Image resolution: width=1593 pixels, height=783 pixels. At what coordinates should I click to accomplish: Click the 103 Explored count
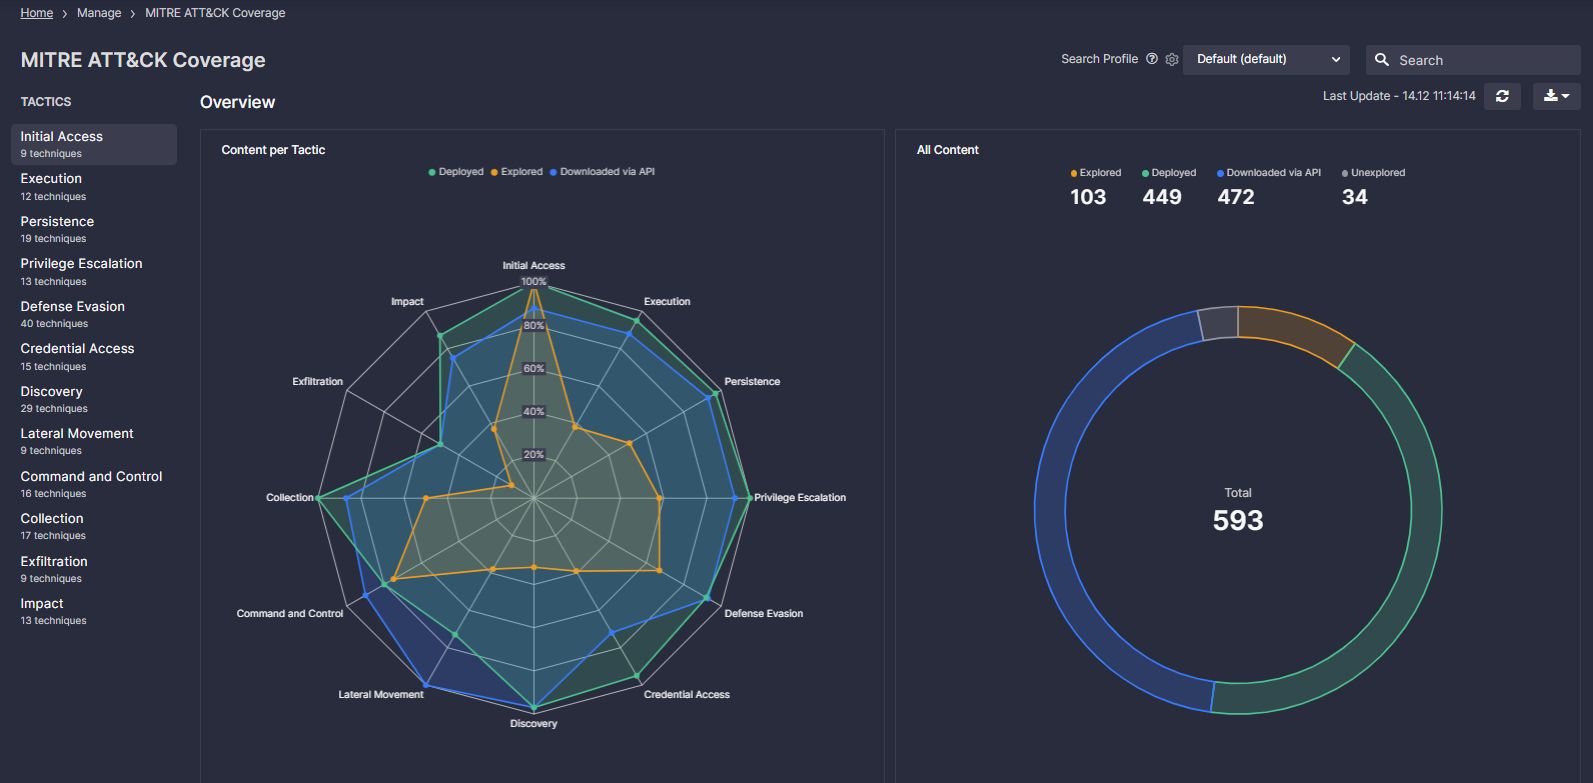pyautogui.click(x=1088, y=197)
